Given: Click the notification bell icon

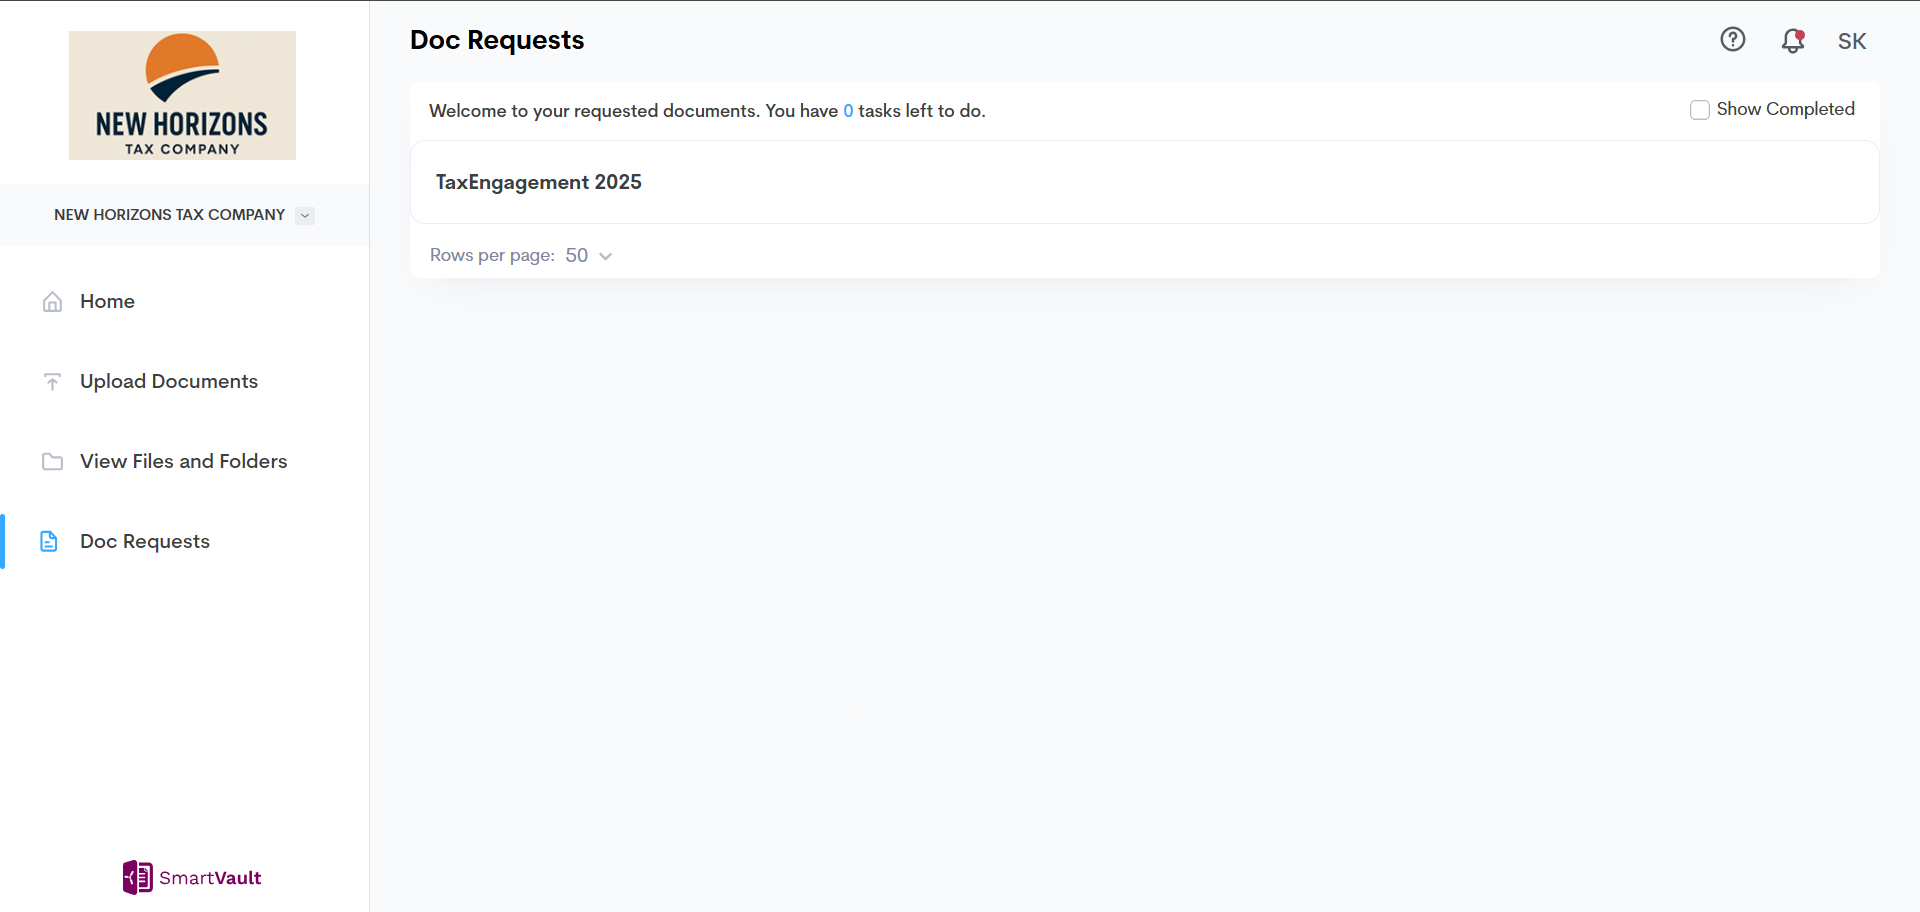Looking at the screenshot, I should 1792,42.
